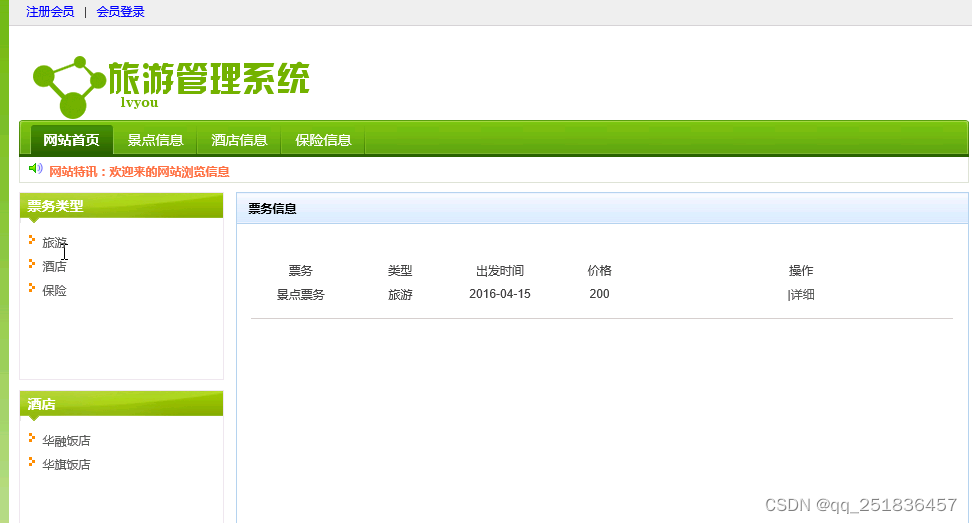Go to the 网站首页 tab
This screenshot has width=972, height=523.
tap(71, 140)
